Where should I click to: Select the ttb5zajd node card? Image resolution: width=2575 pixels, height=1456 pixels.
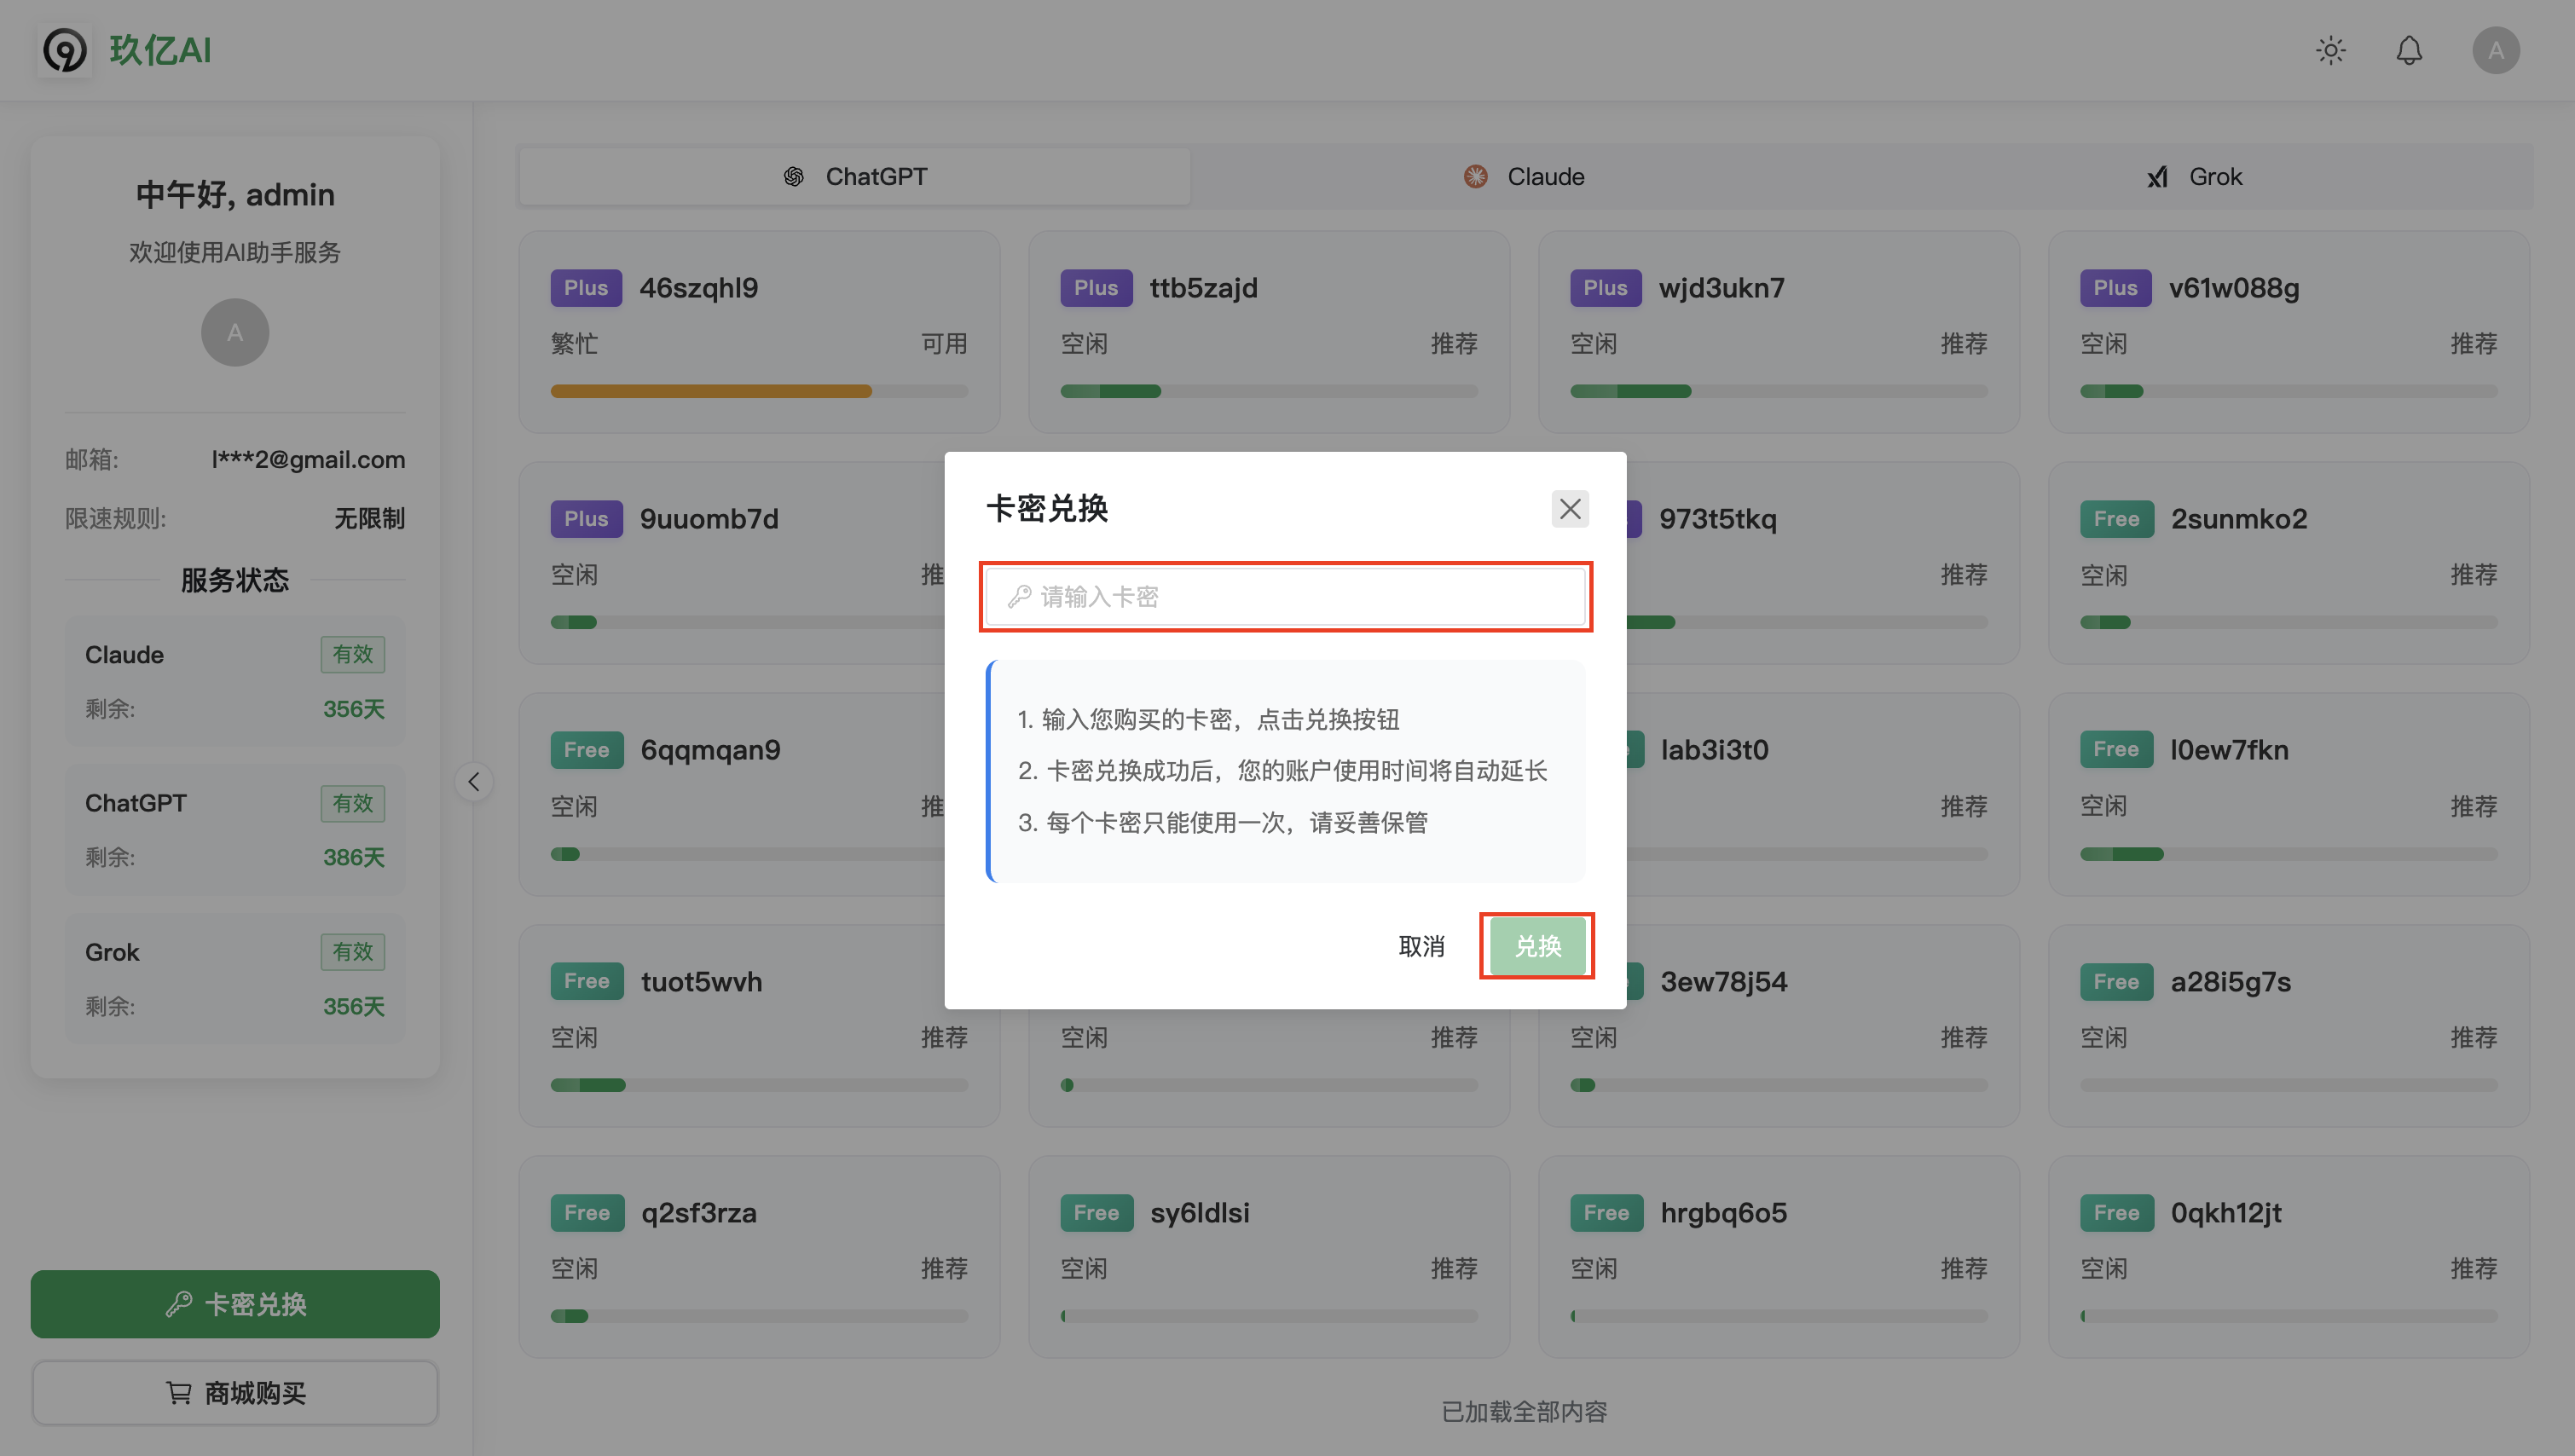coord(1269,331)
